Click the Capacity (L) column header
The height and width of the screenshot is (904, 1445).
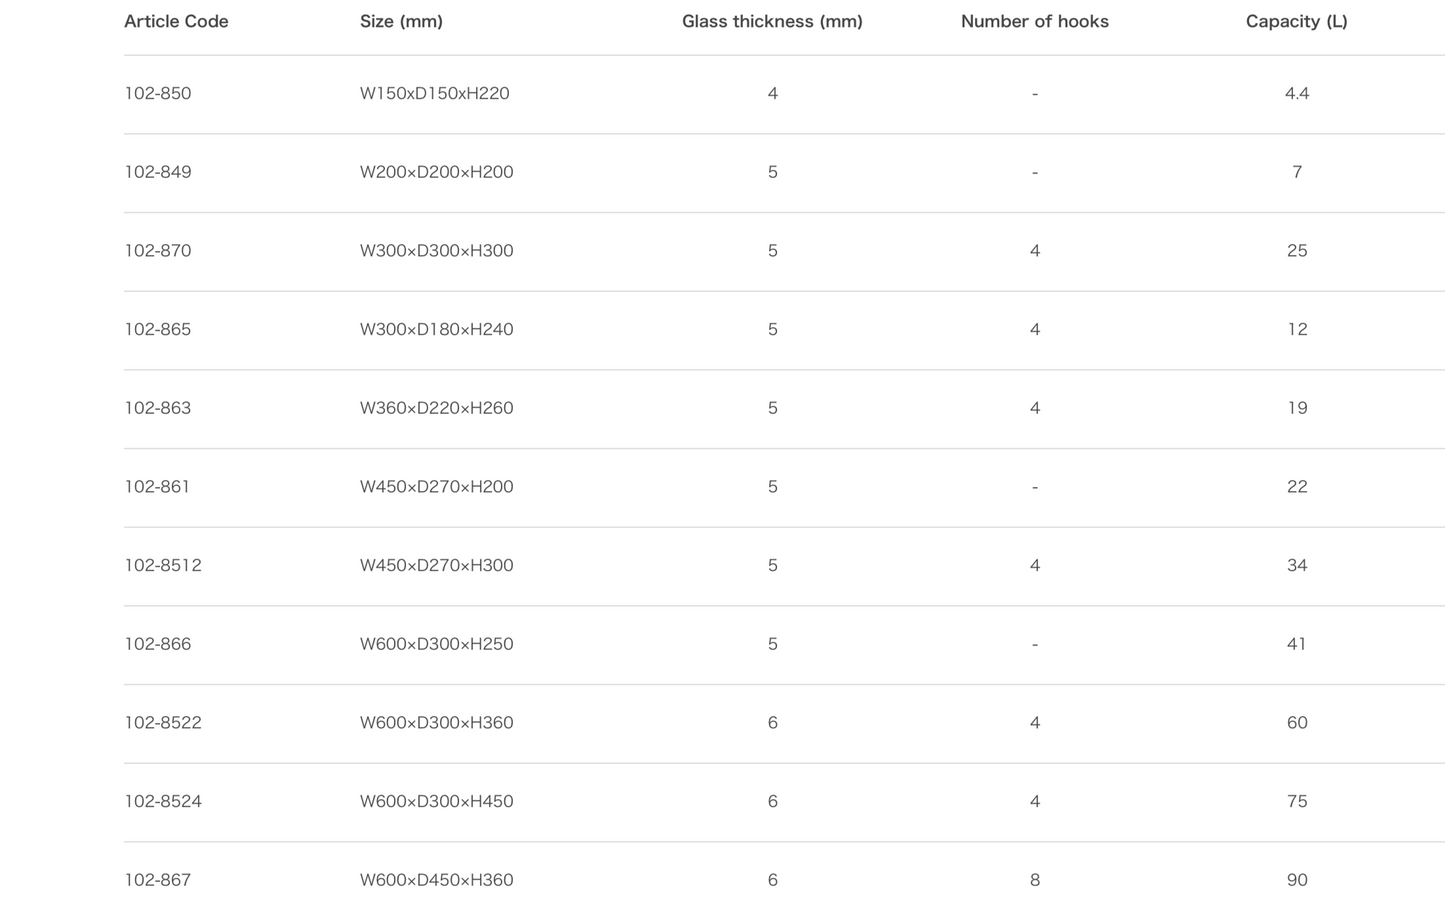coord(1297,21)
